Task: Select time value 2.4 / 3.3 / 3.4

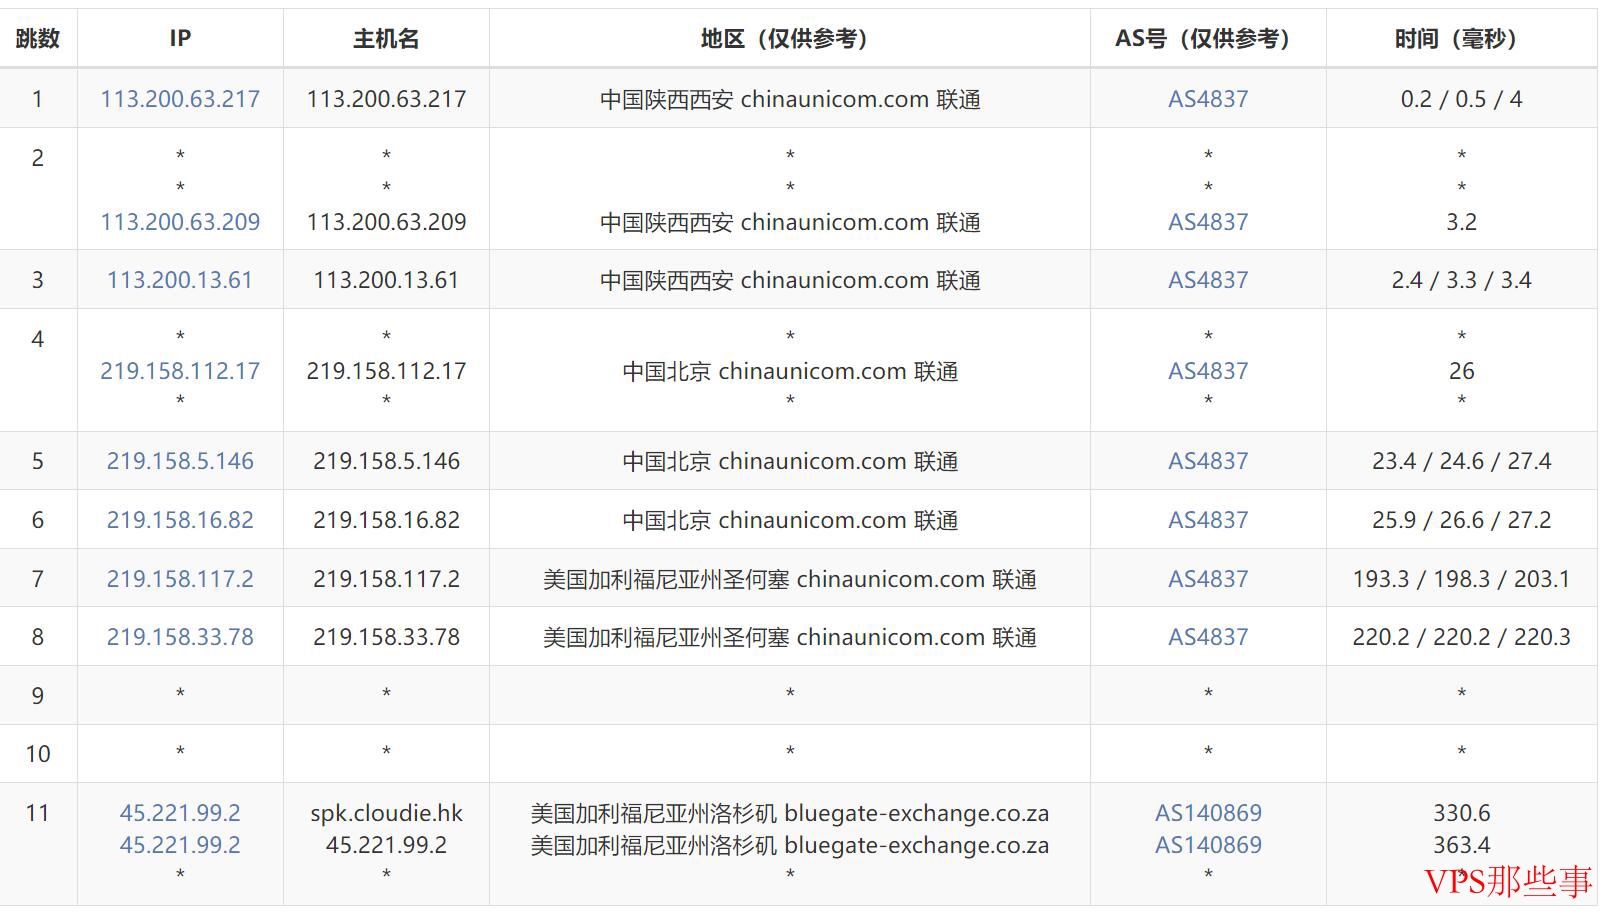Action: click(1461, 280)
